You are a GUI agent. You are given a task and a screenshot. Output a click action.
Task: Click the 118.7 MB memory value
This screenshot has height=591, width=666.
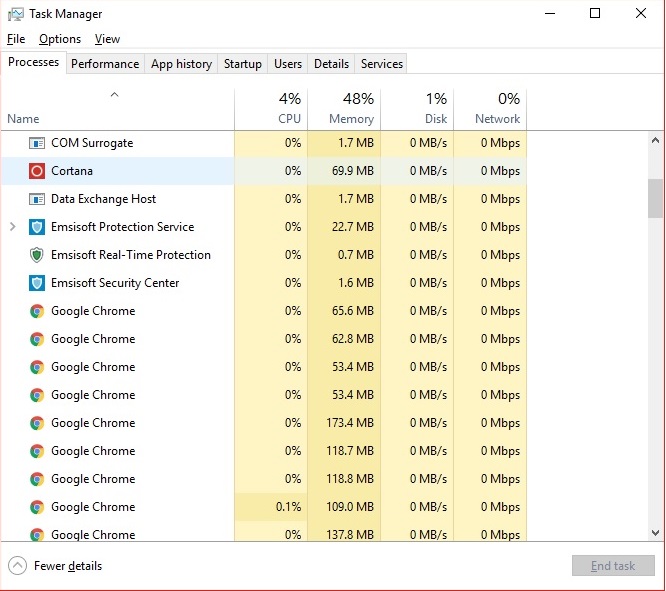350,451
